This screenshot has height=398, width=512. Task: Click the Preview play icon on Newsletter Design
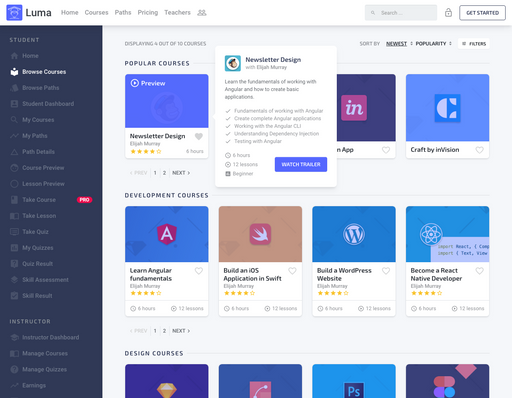point(135,83)
